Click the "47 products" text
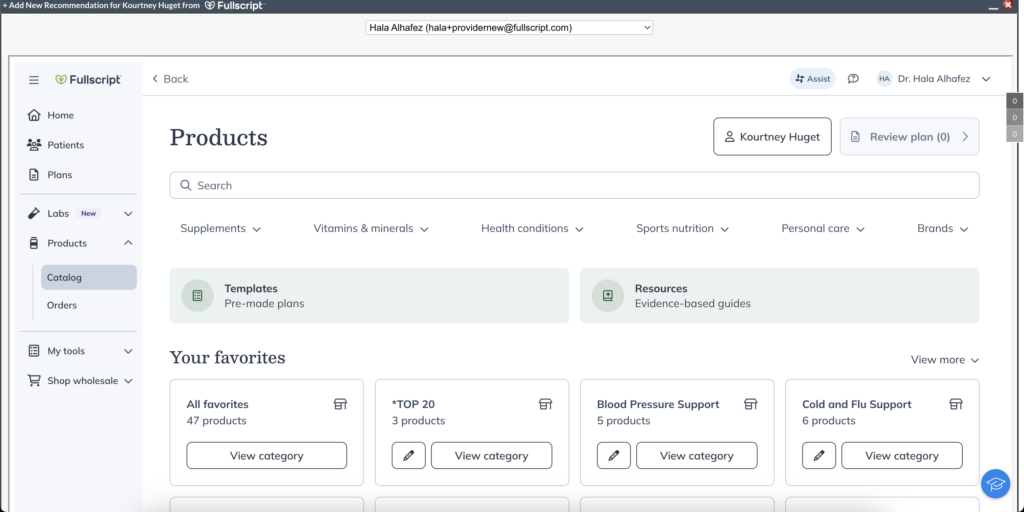The image size is (1024, 512). coord(216,421)
